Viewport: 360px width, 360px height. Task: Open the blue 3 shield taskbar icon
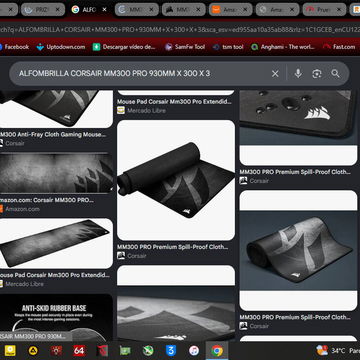(171, 351)
